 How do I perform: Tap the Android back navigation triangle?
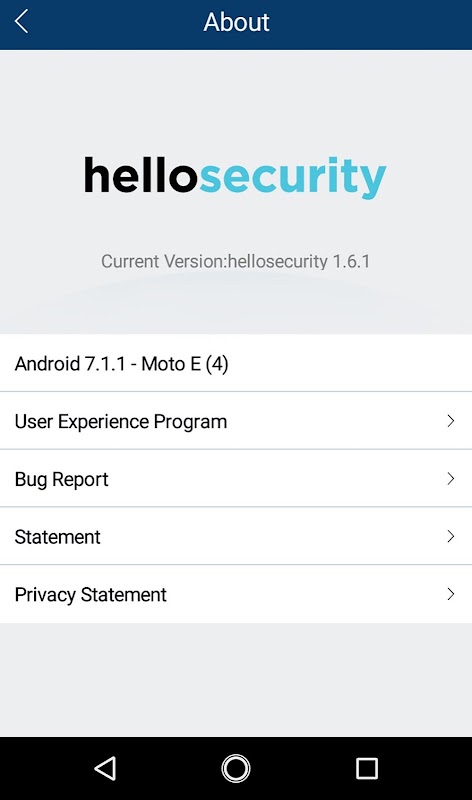106,768
